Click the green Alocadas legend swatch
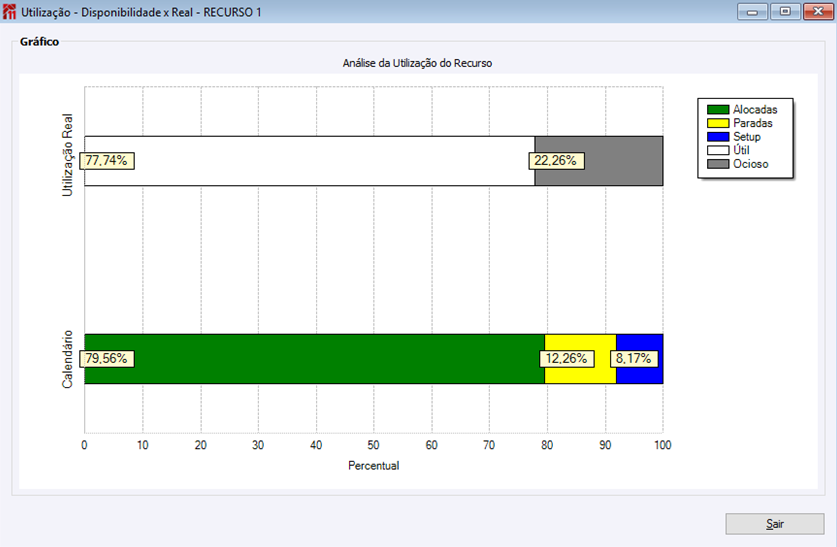The height and width of the screenshot is (547, 837). click(718, 109)
